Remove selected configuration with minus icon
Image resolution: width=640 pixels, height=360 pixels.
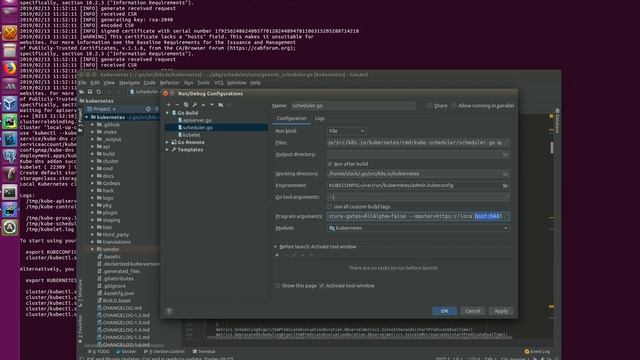(x=177, y=105)
